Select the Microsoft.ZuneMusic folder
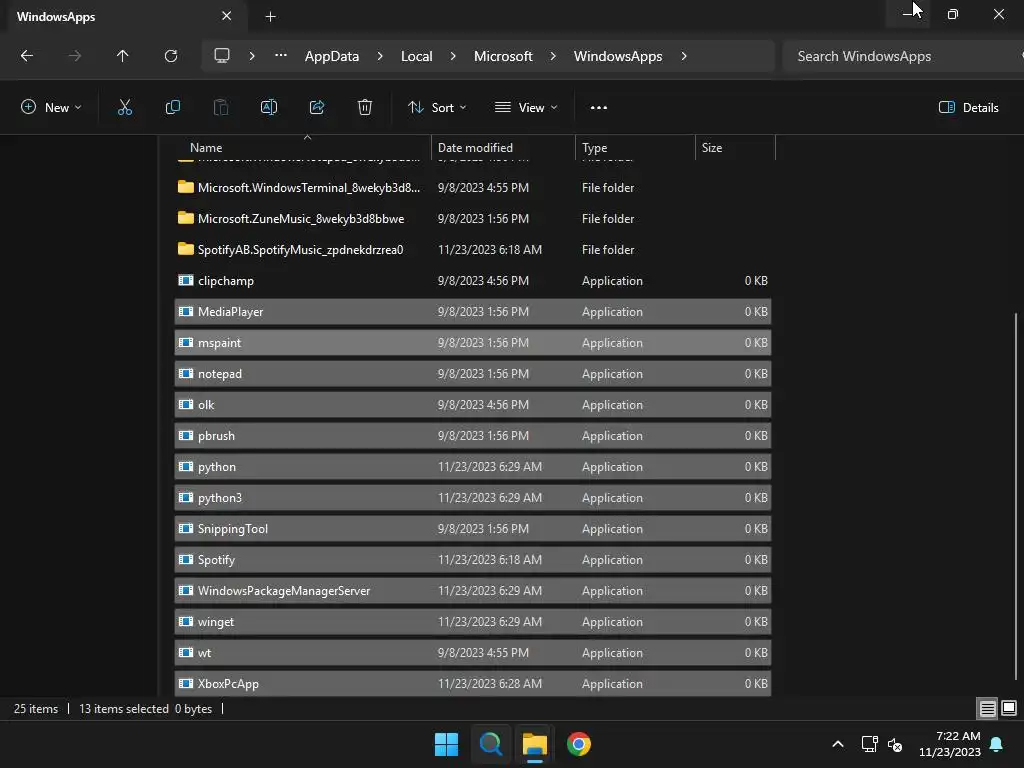The image size is (1024, 768). pos(473,219)
